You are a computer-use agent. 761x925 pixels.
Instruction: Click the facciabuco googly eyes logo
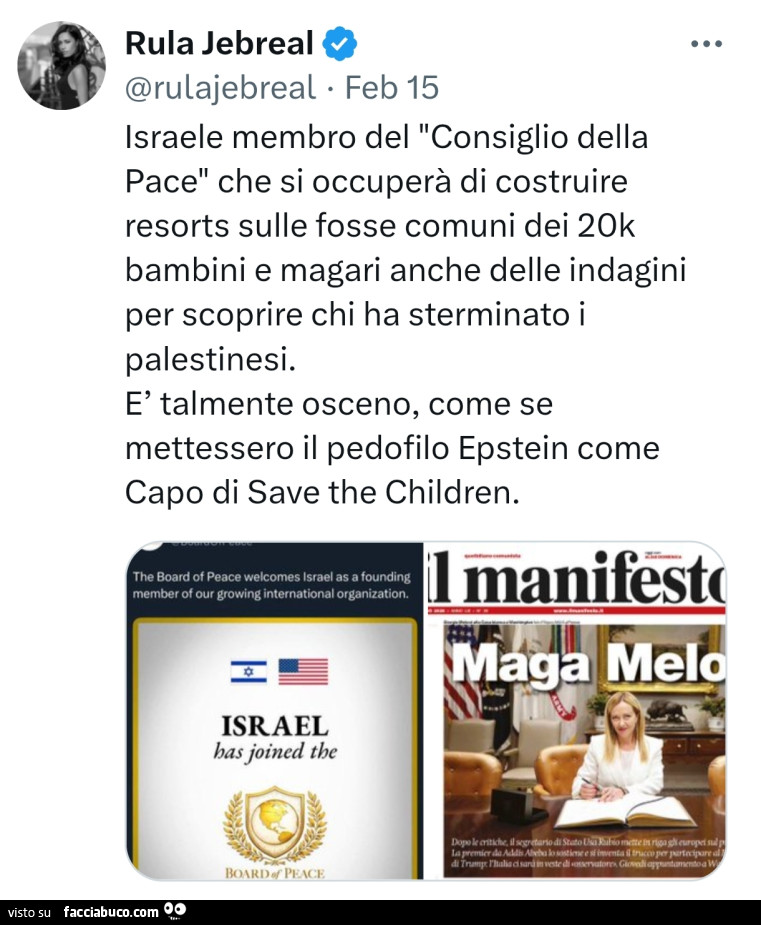(x=175, y=911)
